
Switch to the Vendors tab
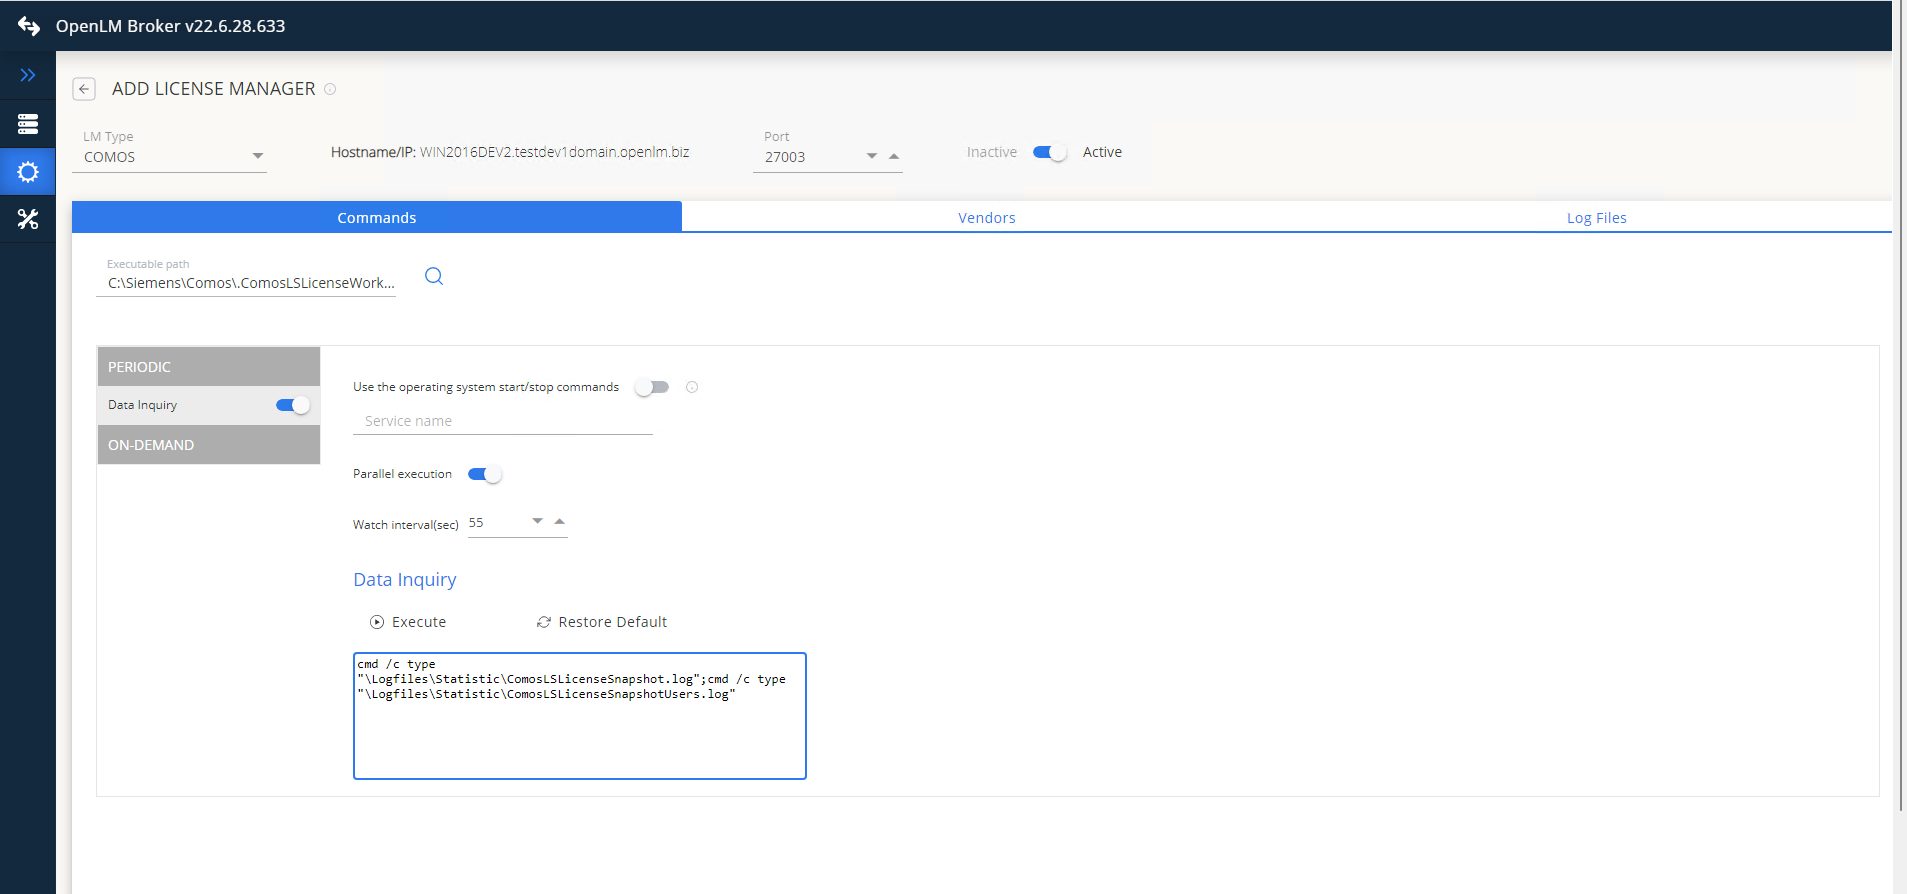pos(986,218)
